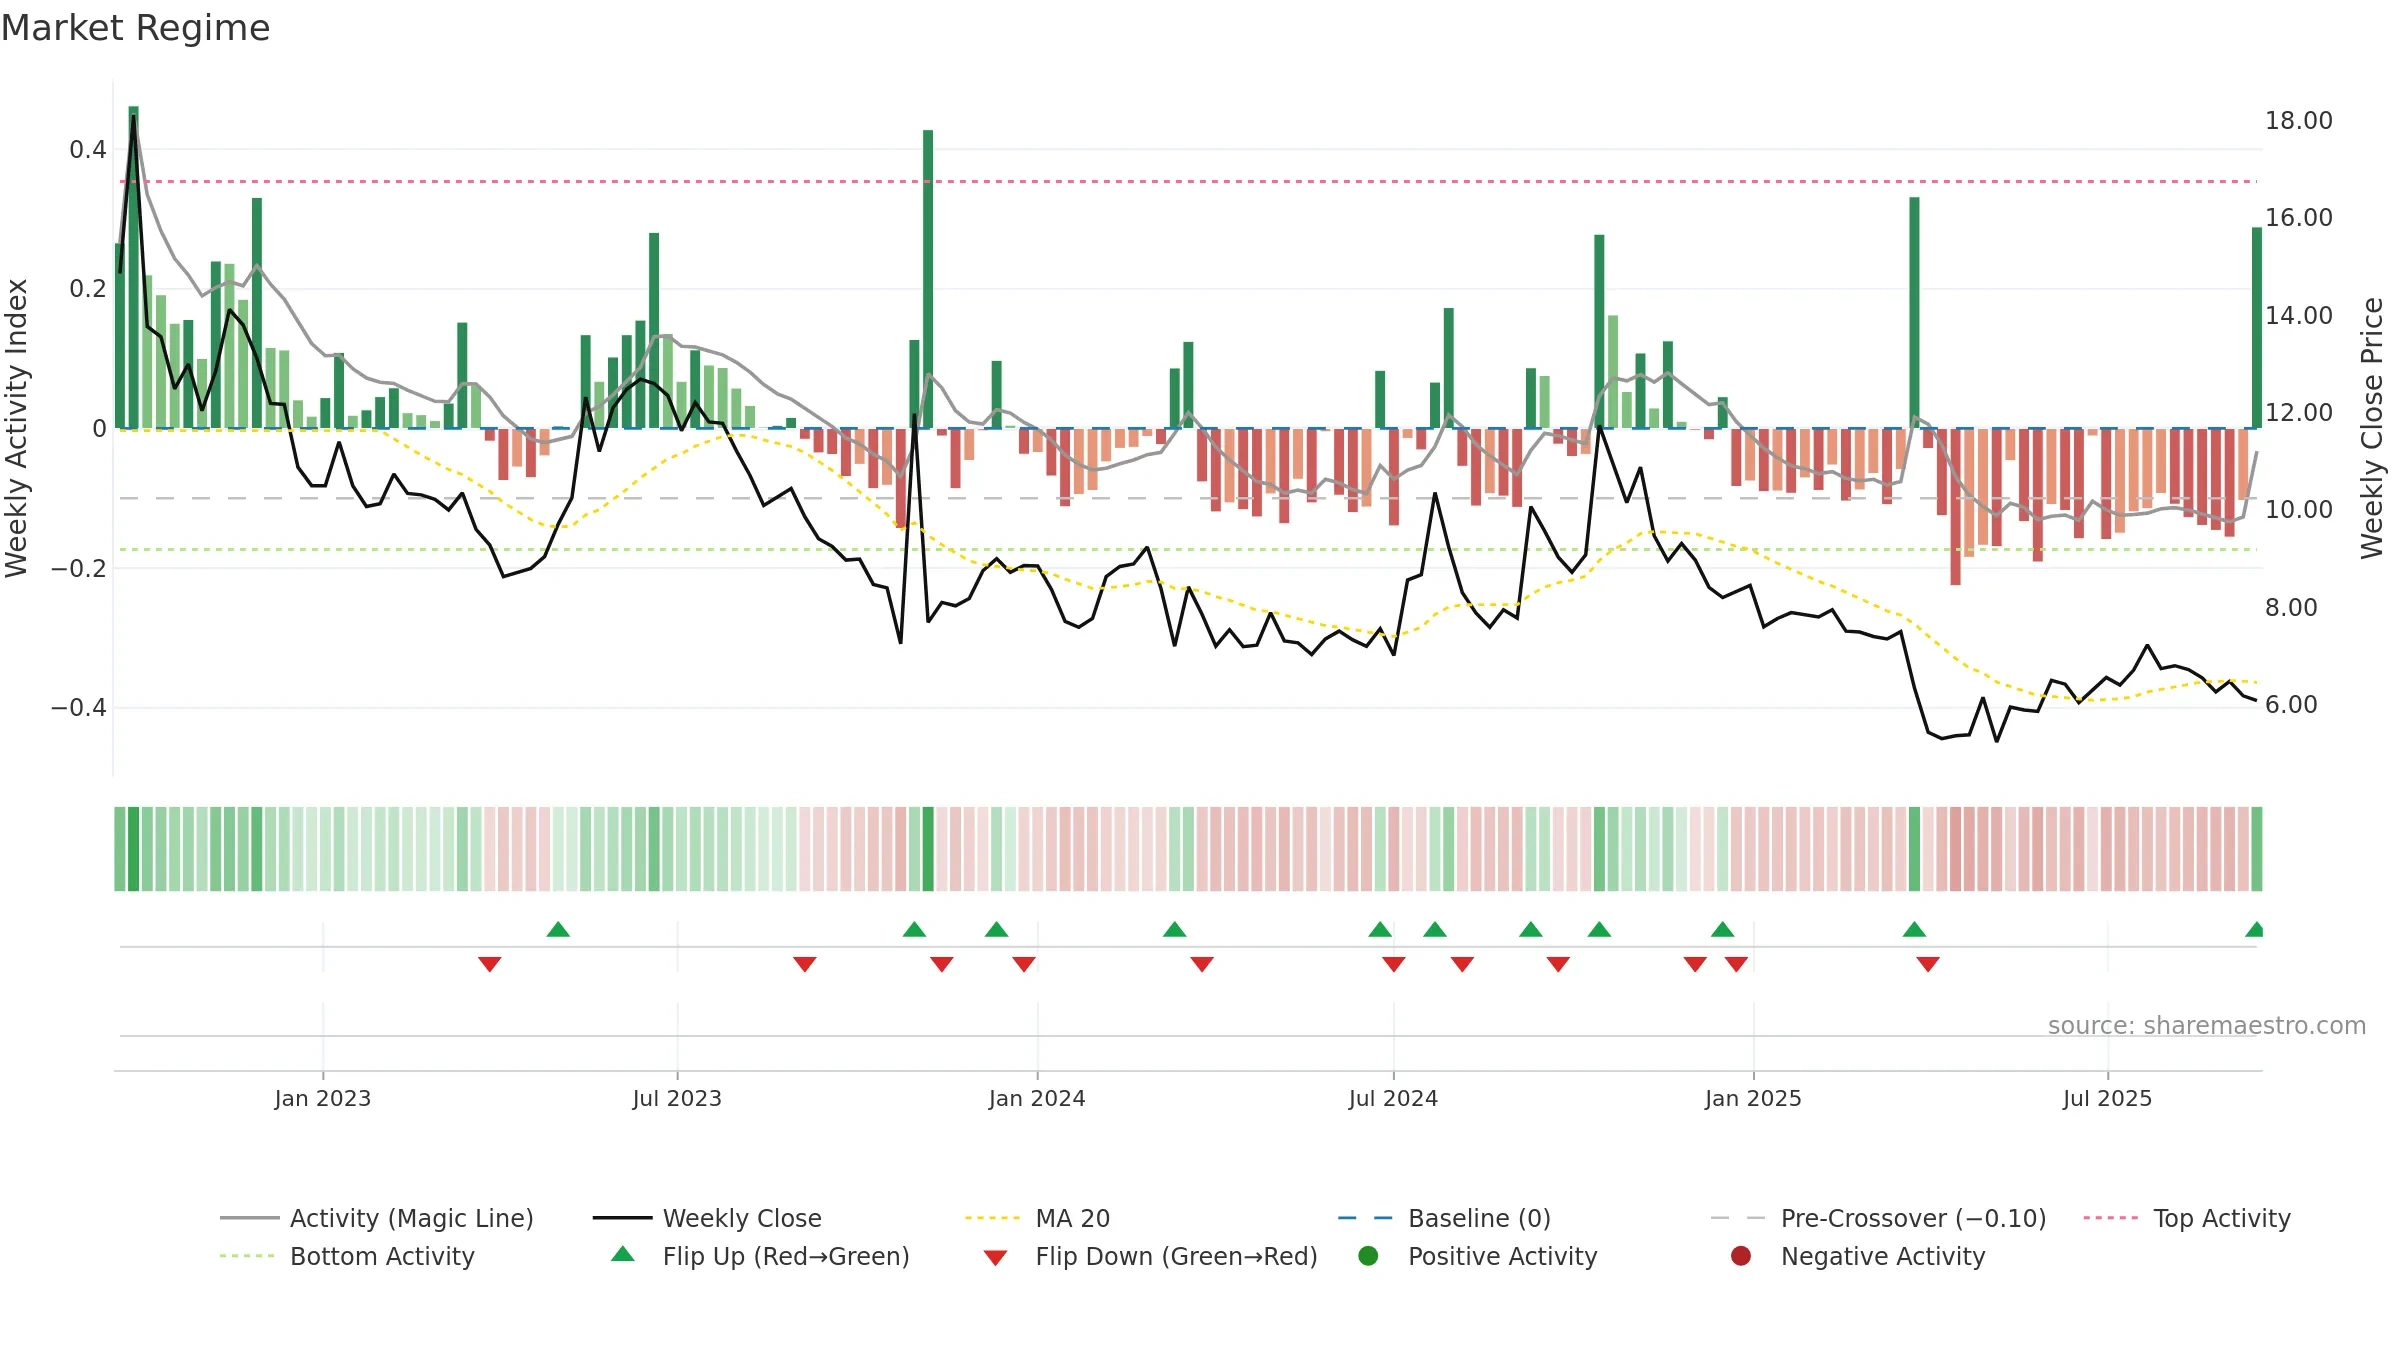Image resolution: width=2400 pixels, height=1350 pixels.
Task: Click the 18.00 price axis tick label
Action: (2299, 121)
